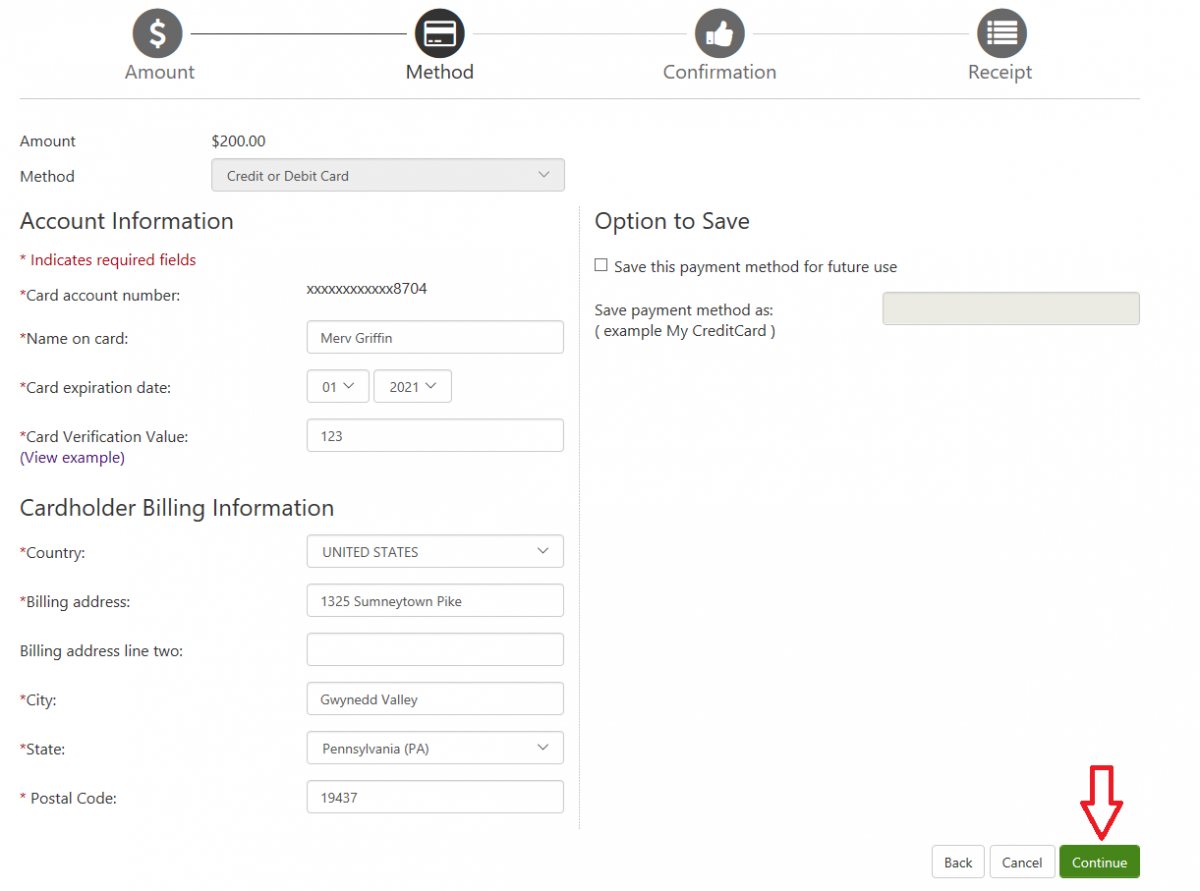Click the Back button
This screenshot has width=1200, height=891.
[958, 862]
